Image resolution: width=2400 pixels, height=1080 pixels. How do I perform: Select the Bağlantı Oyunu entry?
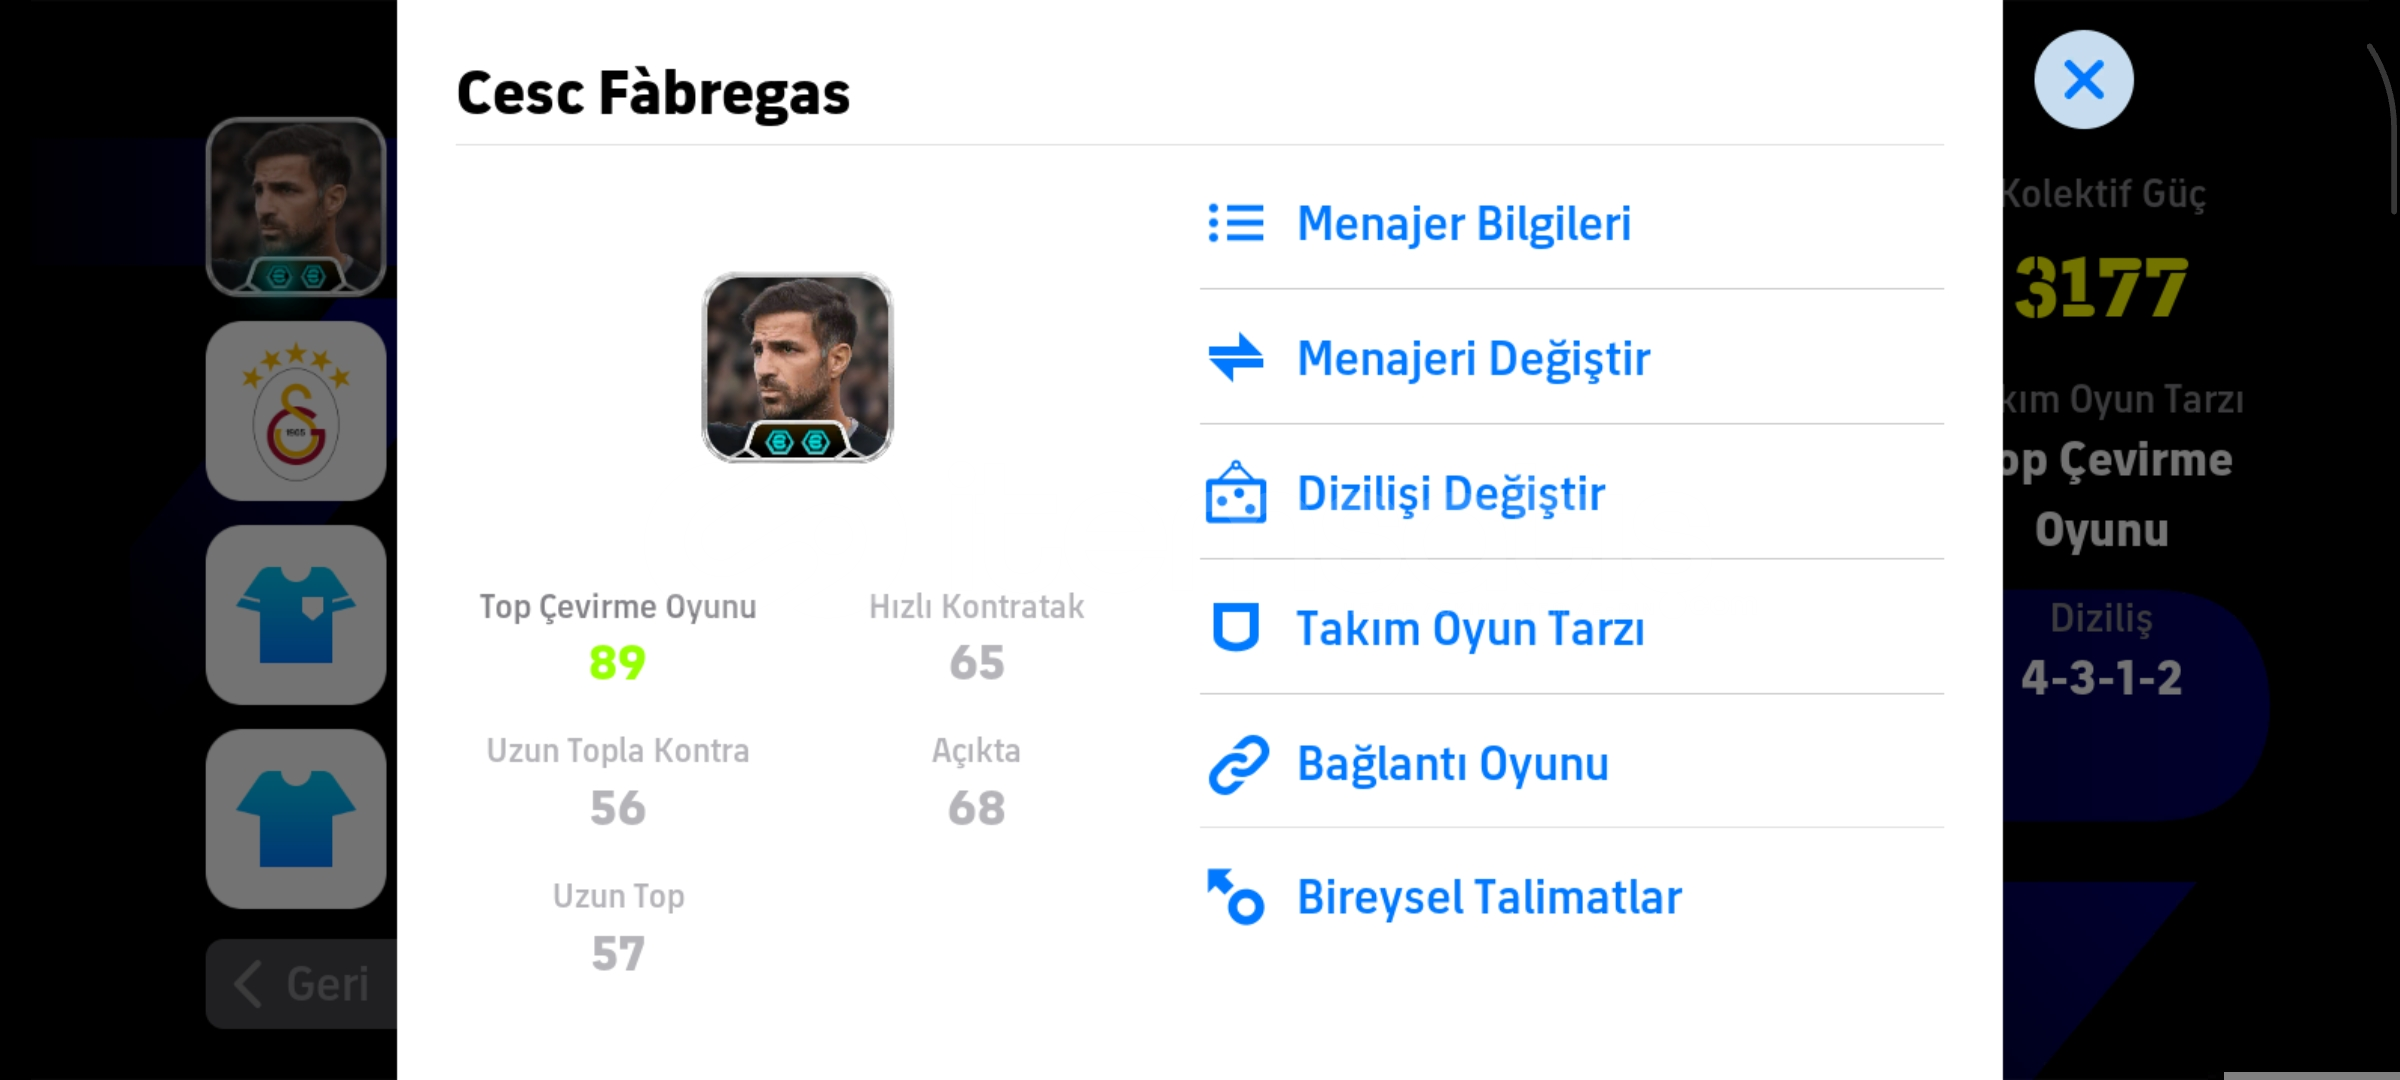(x=1453, y=764)
